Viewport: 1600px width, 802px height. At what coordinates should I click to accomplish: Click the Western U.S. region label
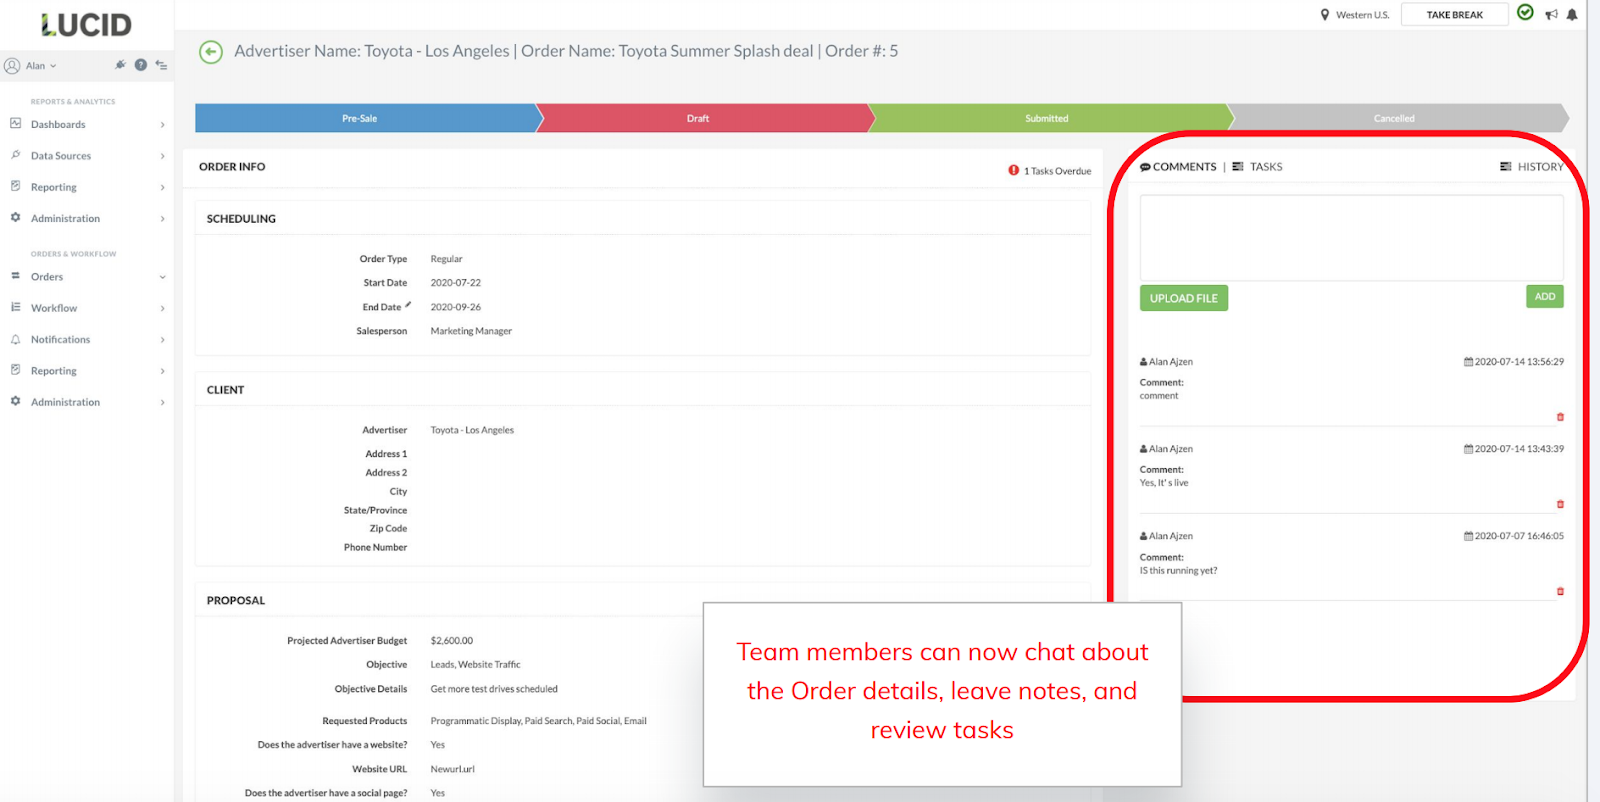[1362, 15]
